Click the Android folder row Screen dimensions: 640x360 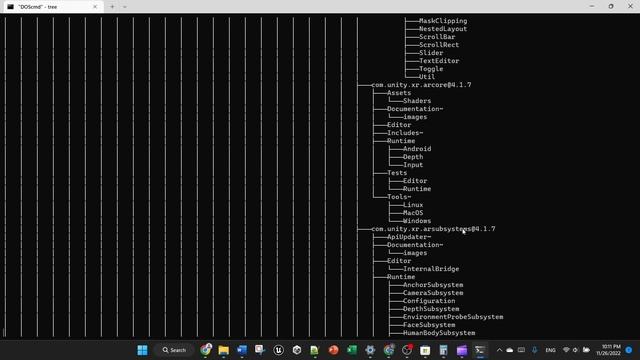pyautogui.click(x=417, y=149)
